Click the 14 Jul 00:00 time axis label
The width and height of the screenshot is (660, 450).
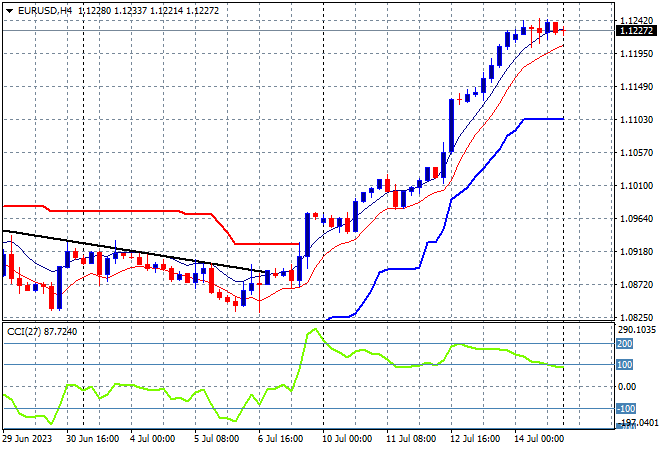539,439
